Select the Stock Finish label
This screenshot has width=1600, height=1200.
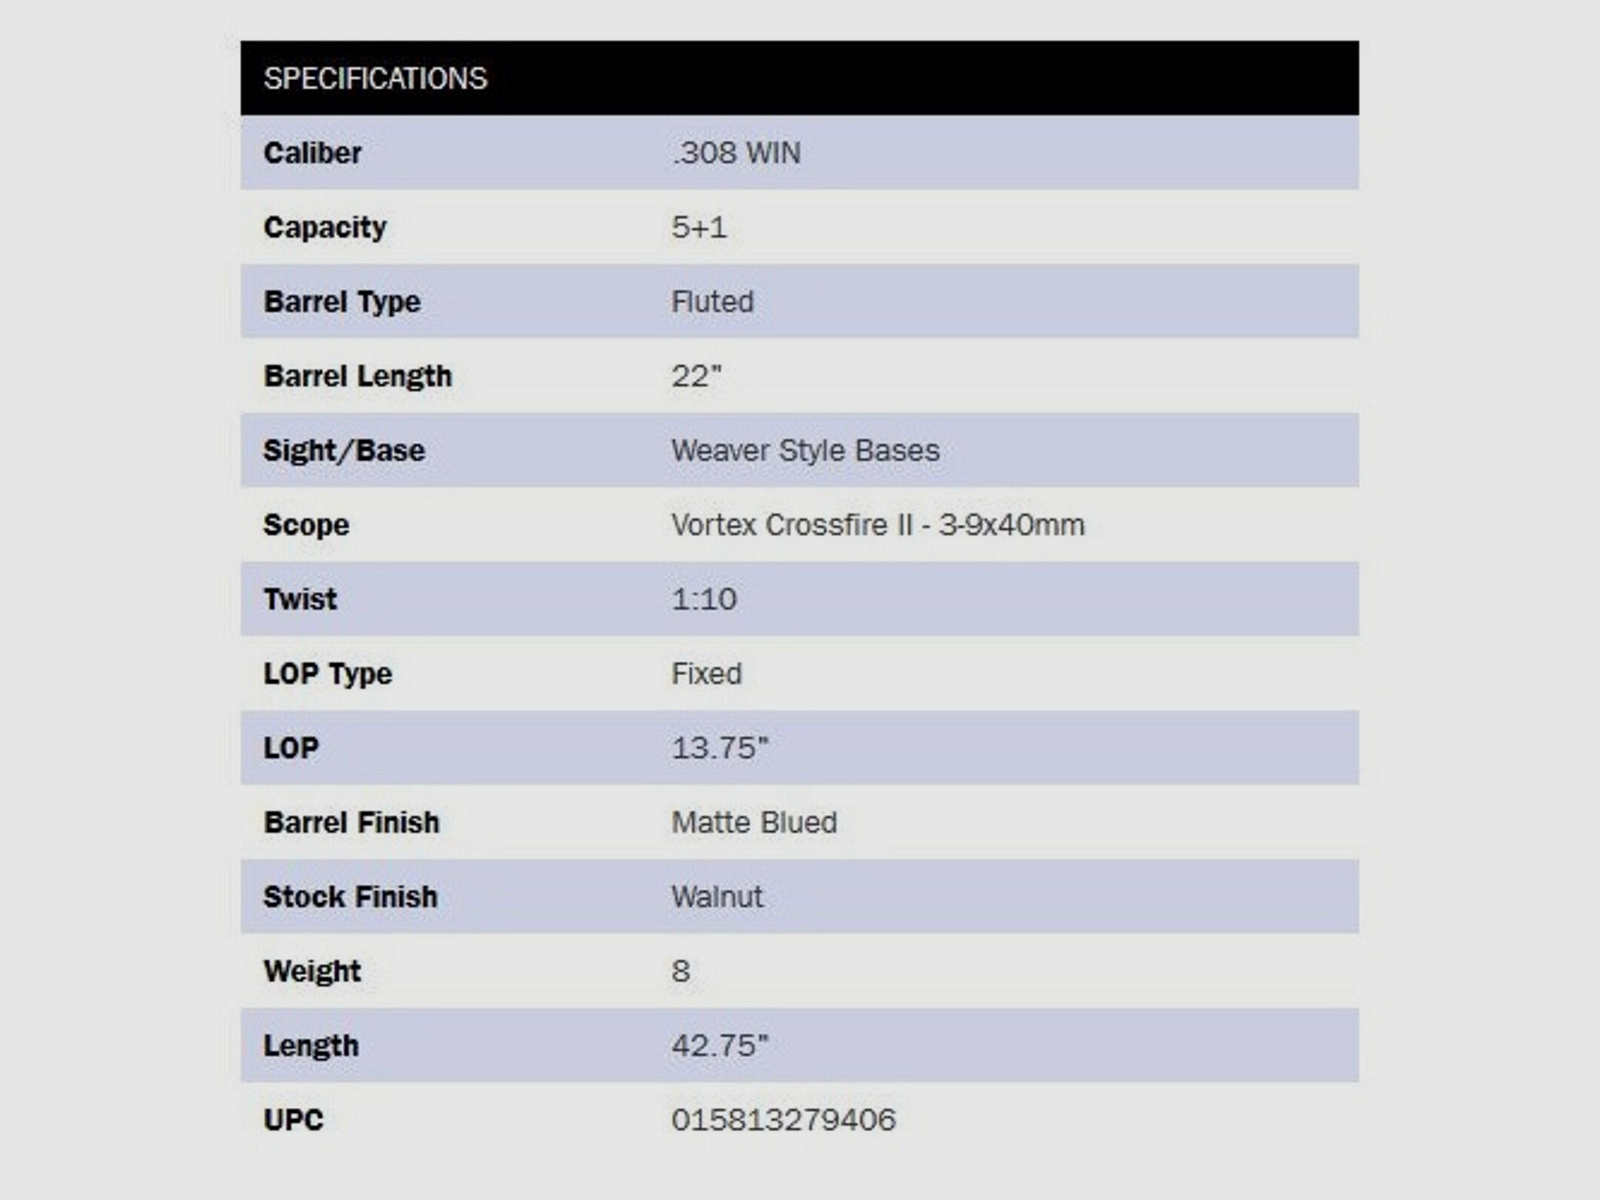[x=350, y=897]
